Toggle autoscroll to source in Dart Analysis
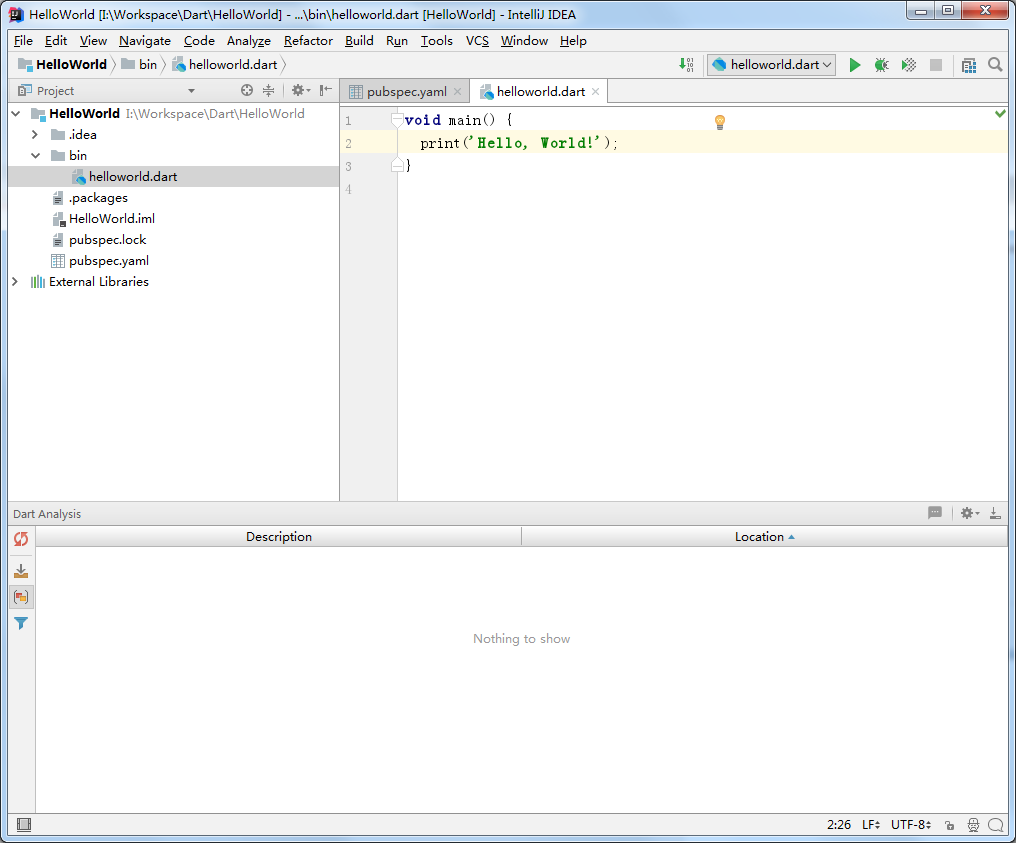 (21, 571)
